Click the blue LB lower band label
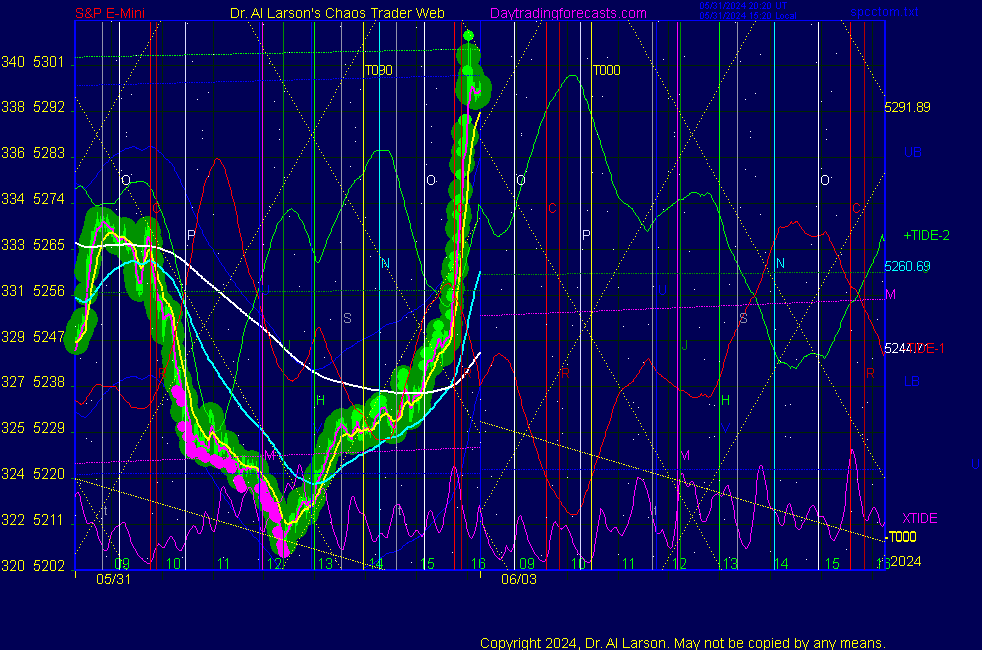This screenshot has height=650, width=982. pyautogui.click(x=911, y=381)
